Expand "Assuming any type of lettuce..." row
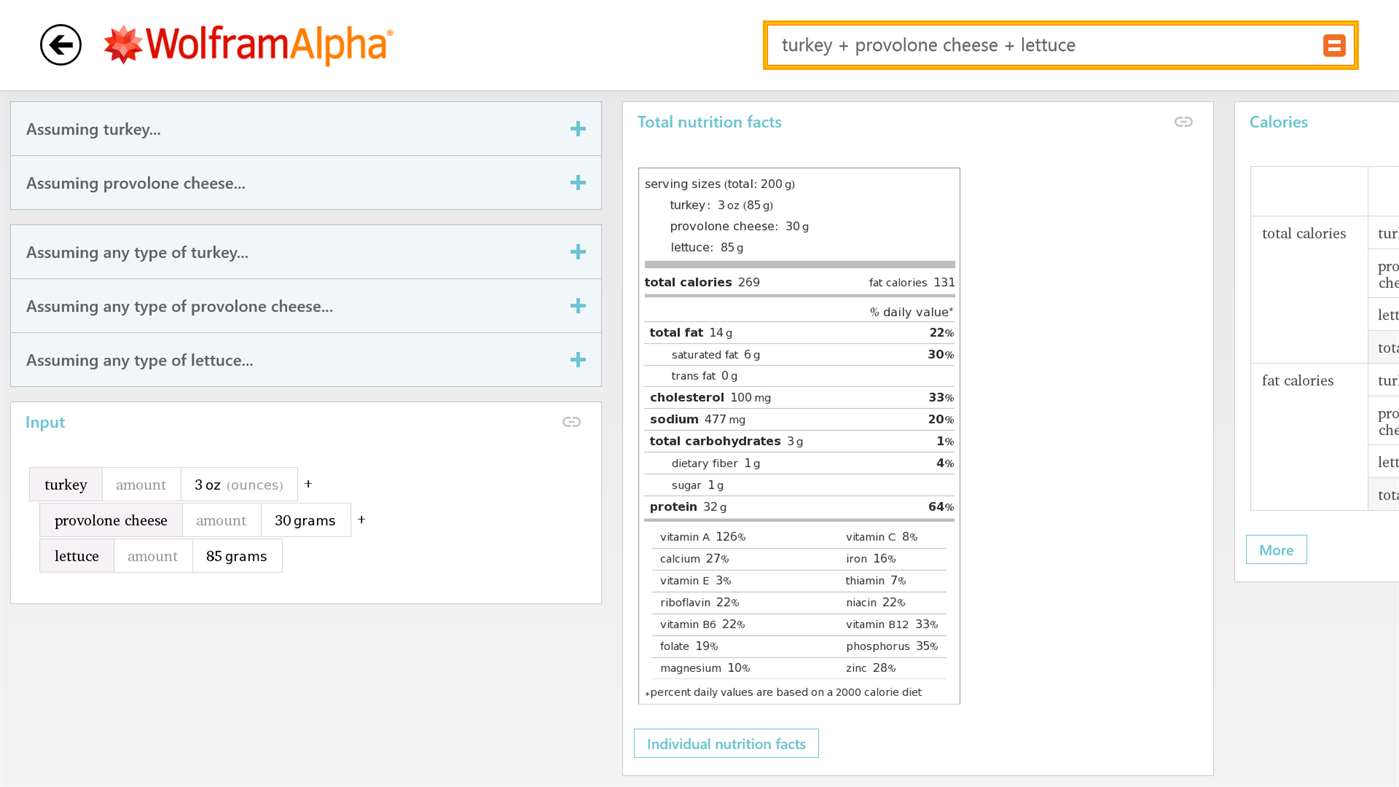Screen dimensions: 1399x787 coord(578,360)
